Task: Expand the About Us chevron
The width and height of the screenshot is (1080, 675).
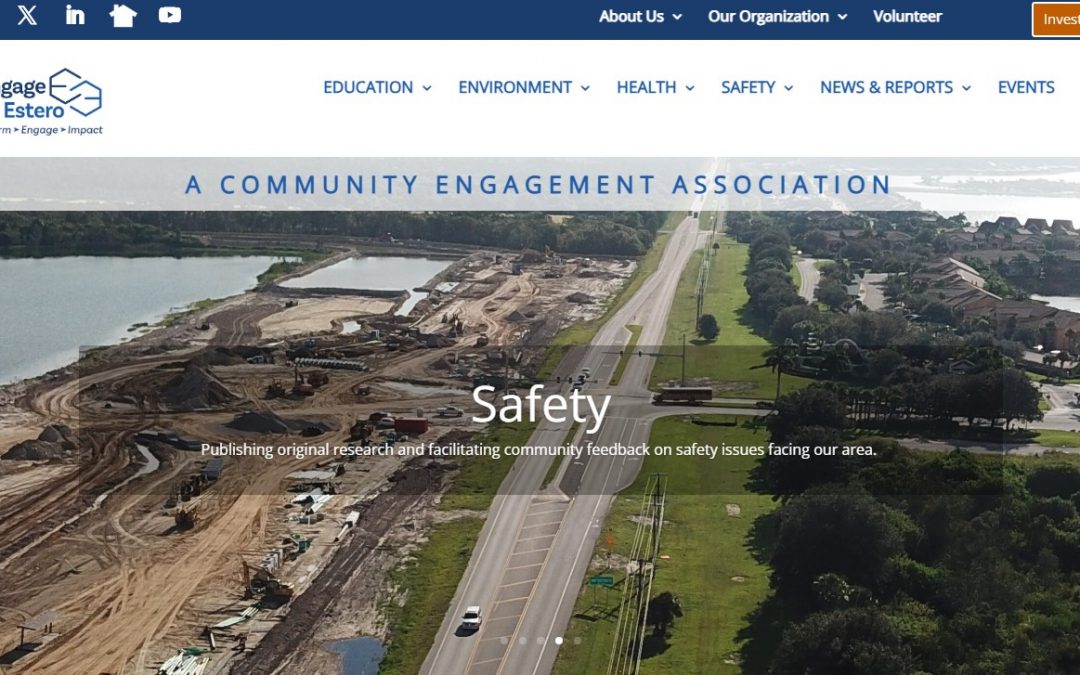Action: click(676, 17)
